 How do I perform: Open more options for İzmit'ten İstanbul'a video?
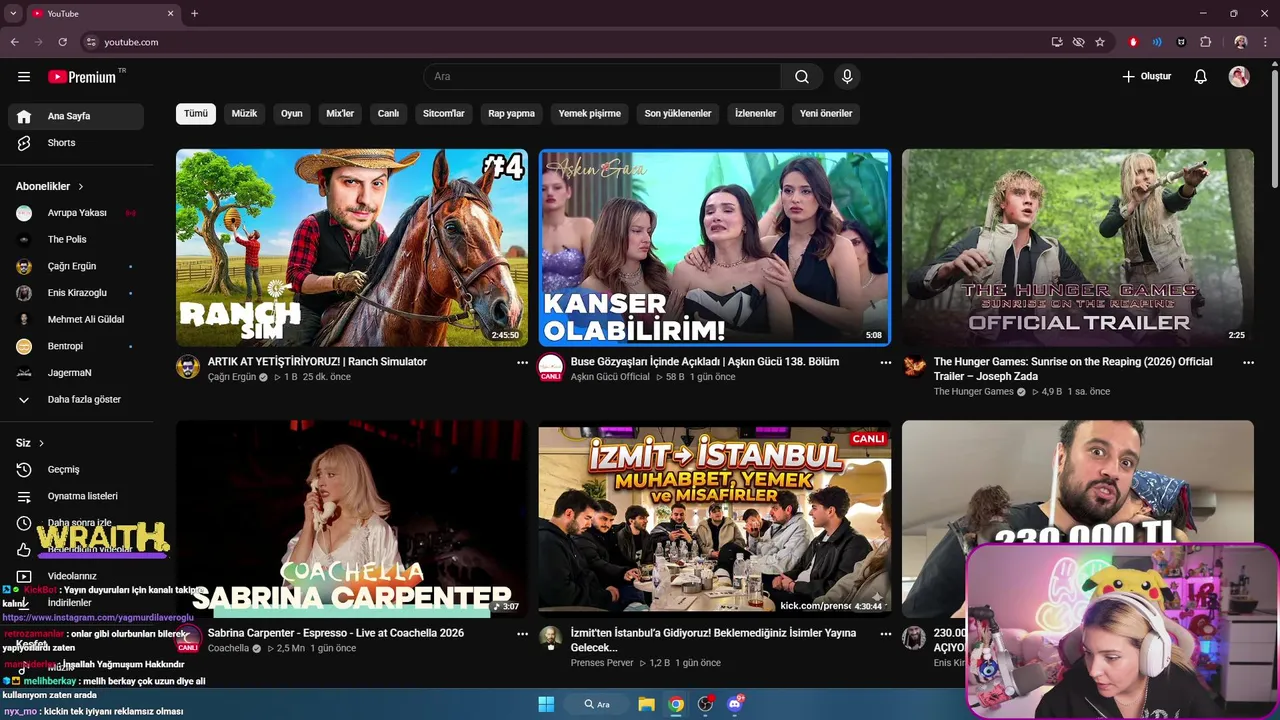885,634
